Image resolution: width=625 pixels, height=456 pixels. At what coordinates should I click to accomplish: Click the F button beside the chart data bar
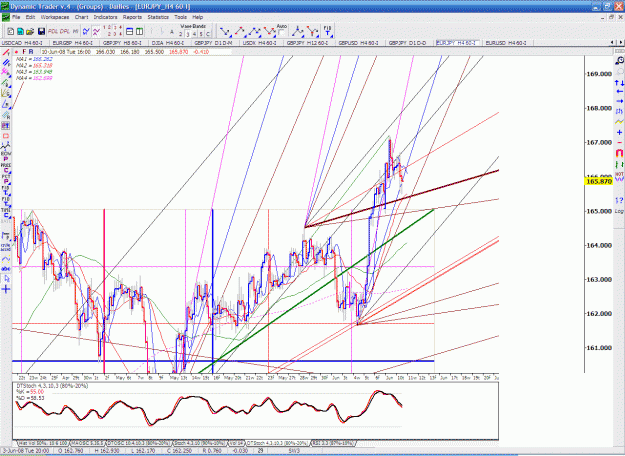click(x=24, y=52)
